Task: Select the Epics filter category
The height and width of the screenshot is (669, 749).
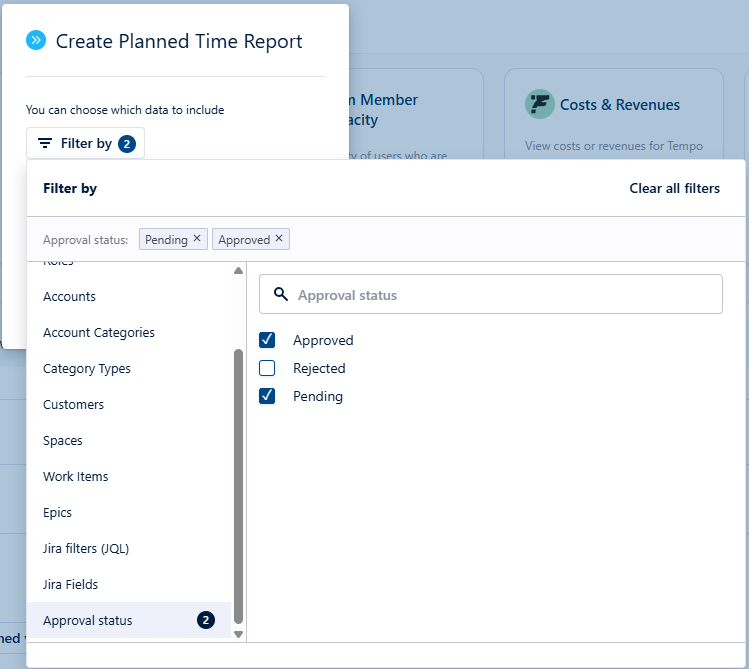Action: tap(129, 512)
